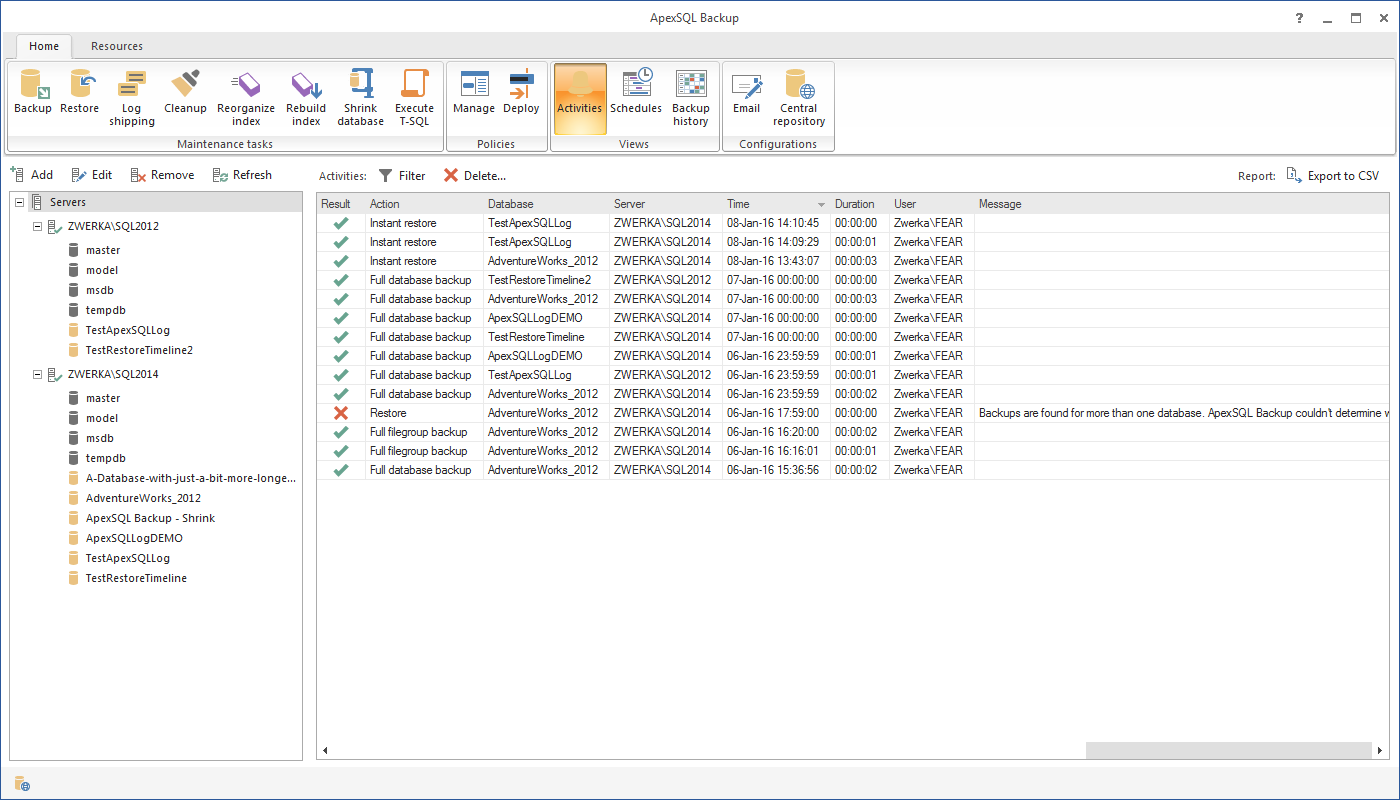Open Email configuration
This screenshot has width=1400, height=800.
(x=747, y=93)
